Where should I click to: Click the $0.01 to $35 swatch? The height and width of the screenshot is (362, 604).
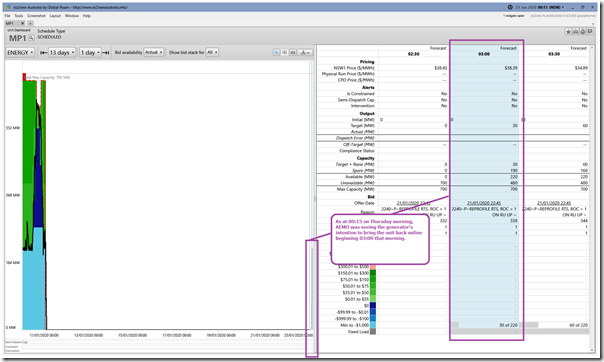[x=373, y=299]
